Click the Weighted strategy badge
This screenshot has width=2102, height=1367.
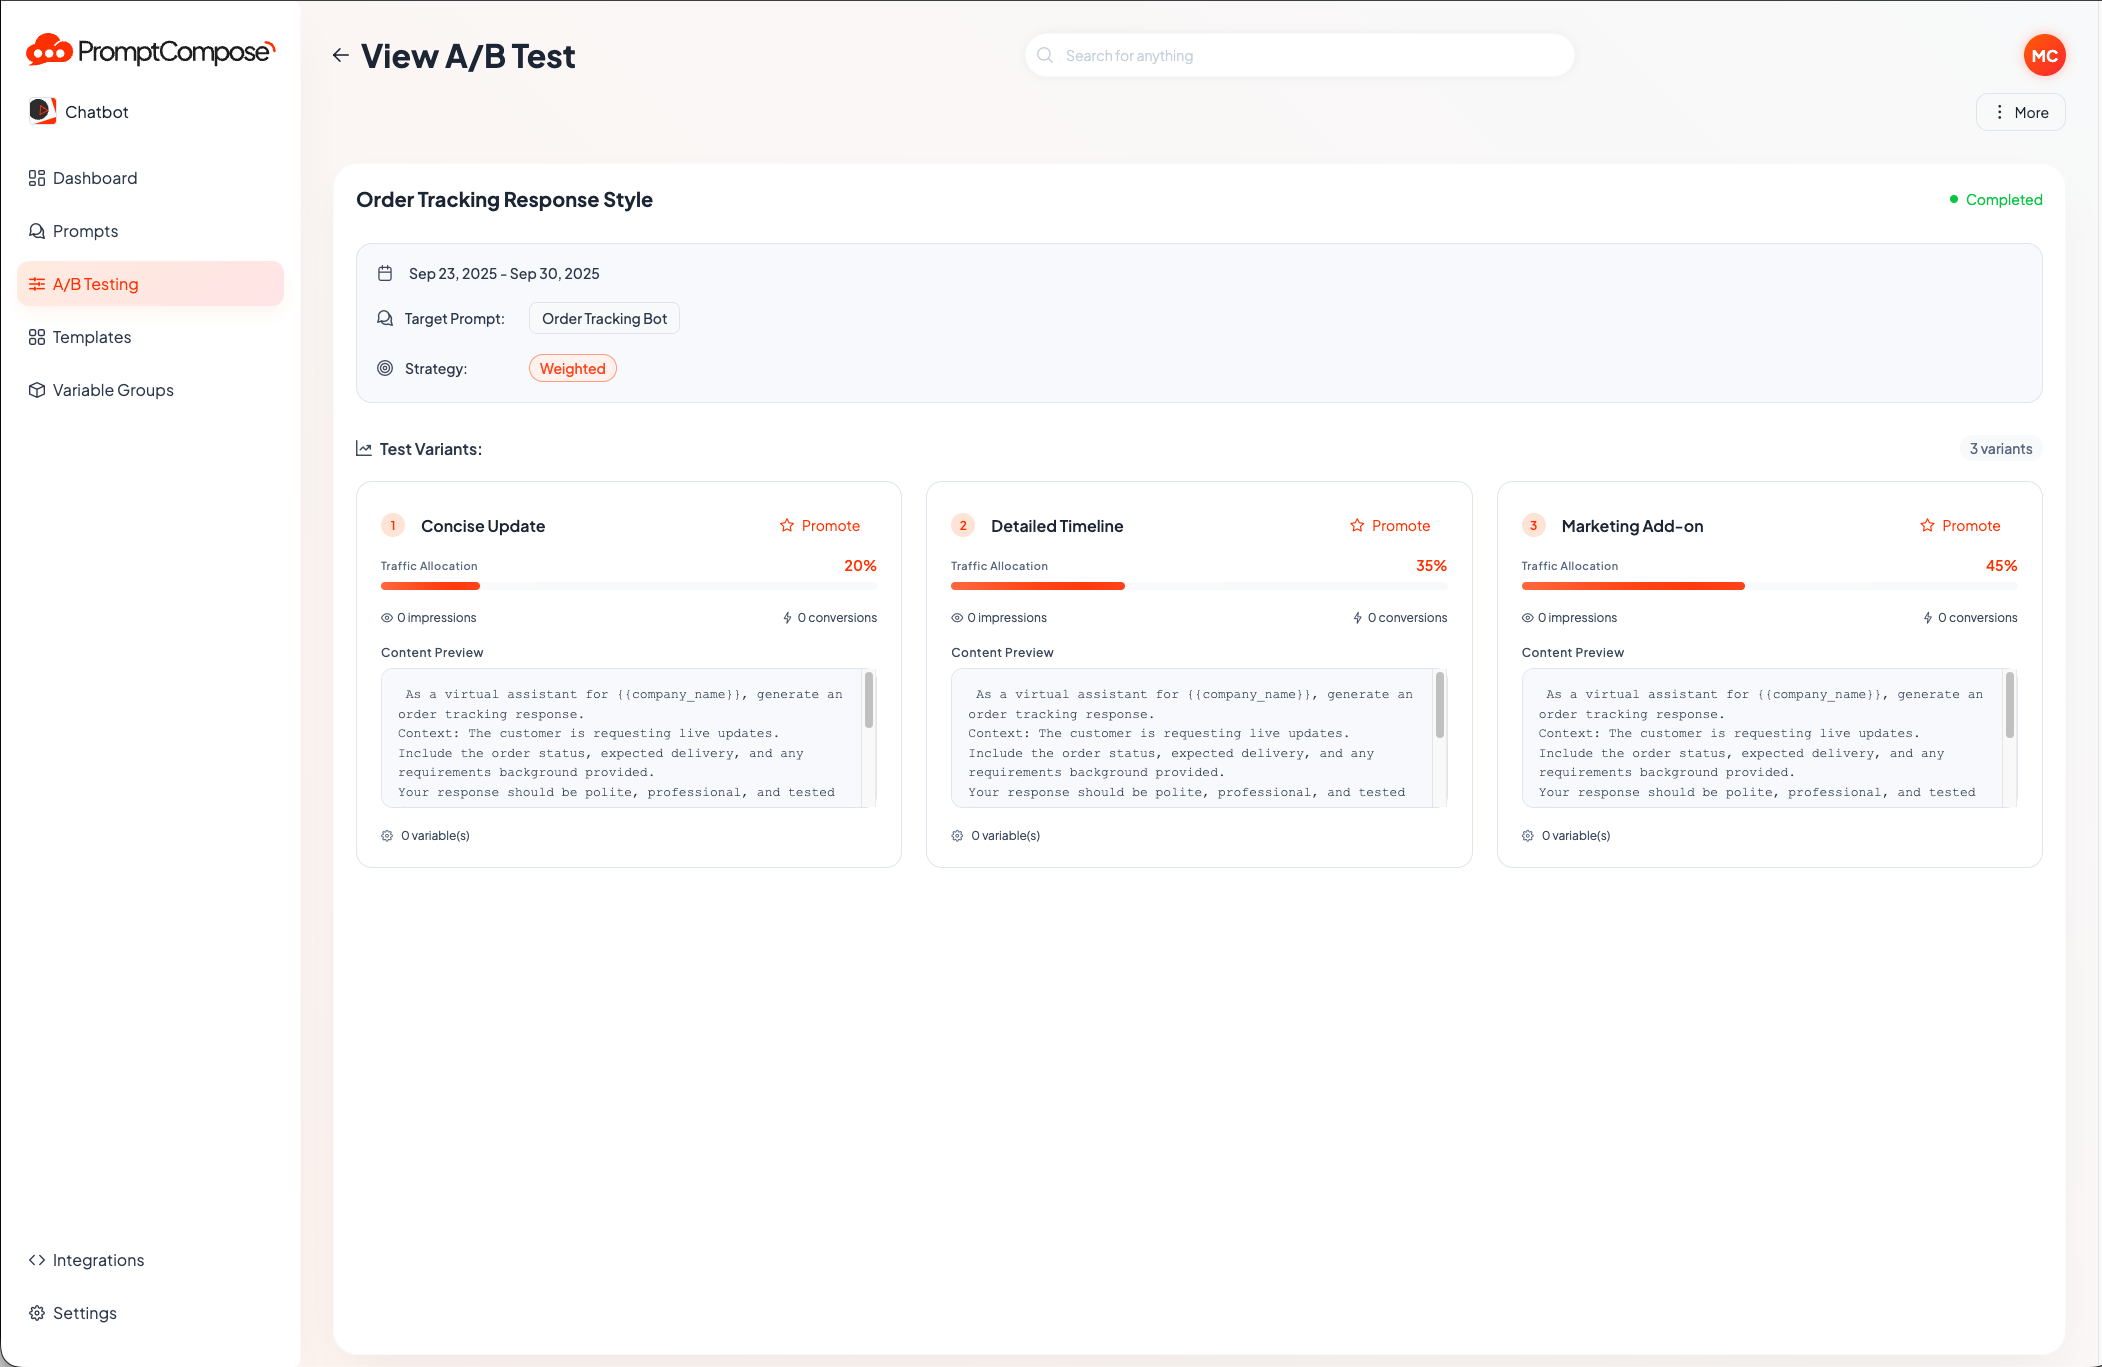(x=572, y=368)
